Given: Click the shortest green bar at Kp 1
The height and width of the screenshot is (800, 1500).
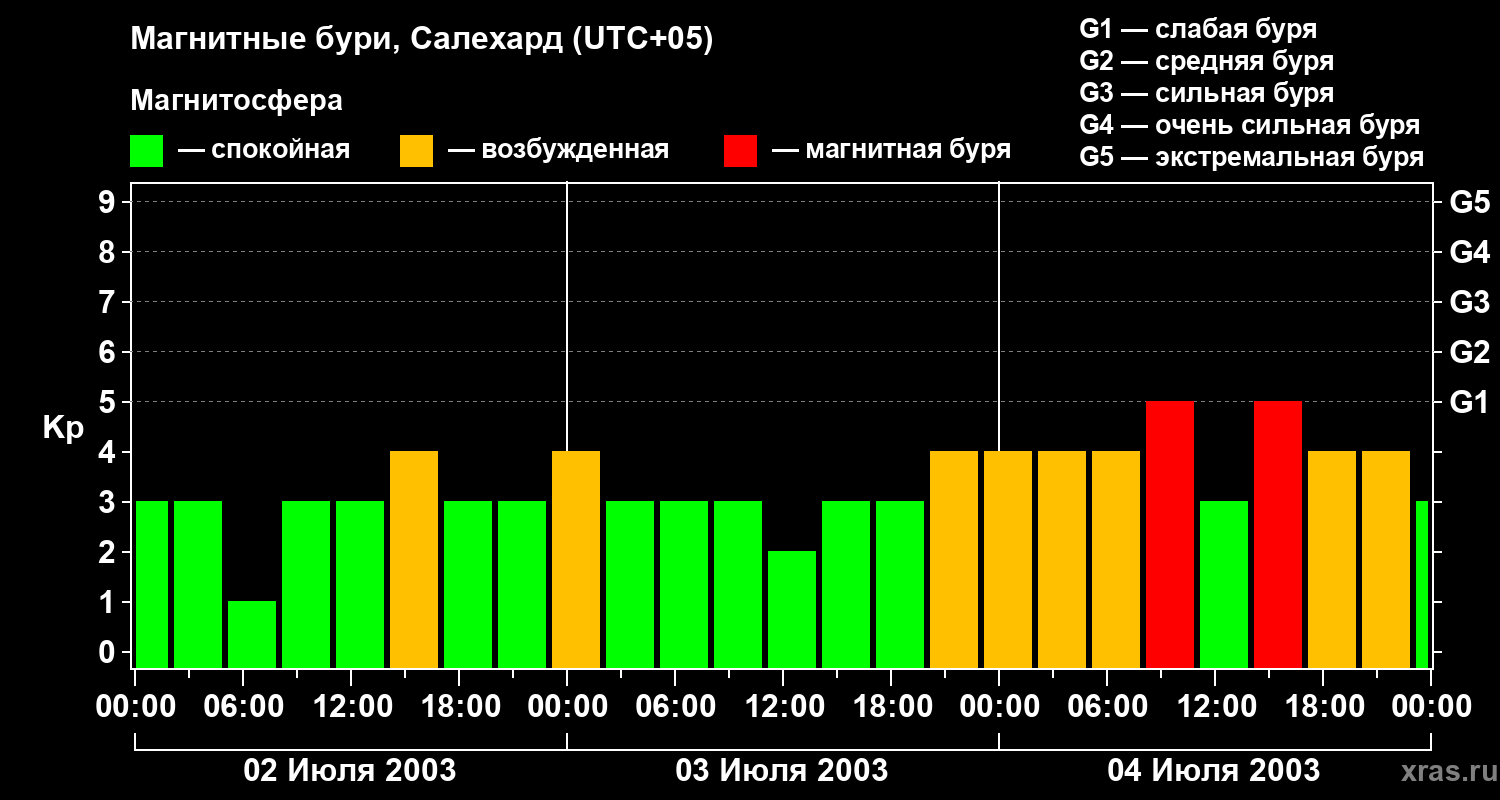Looking at the screenshot, I should [x=252, y=634].
